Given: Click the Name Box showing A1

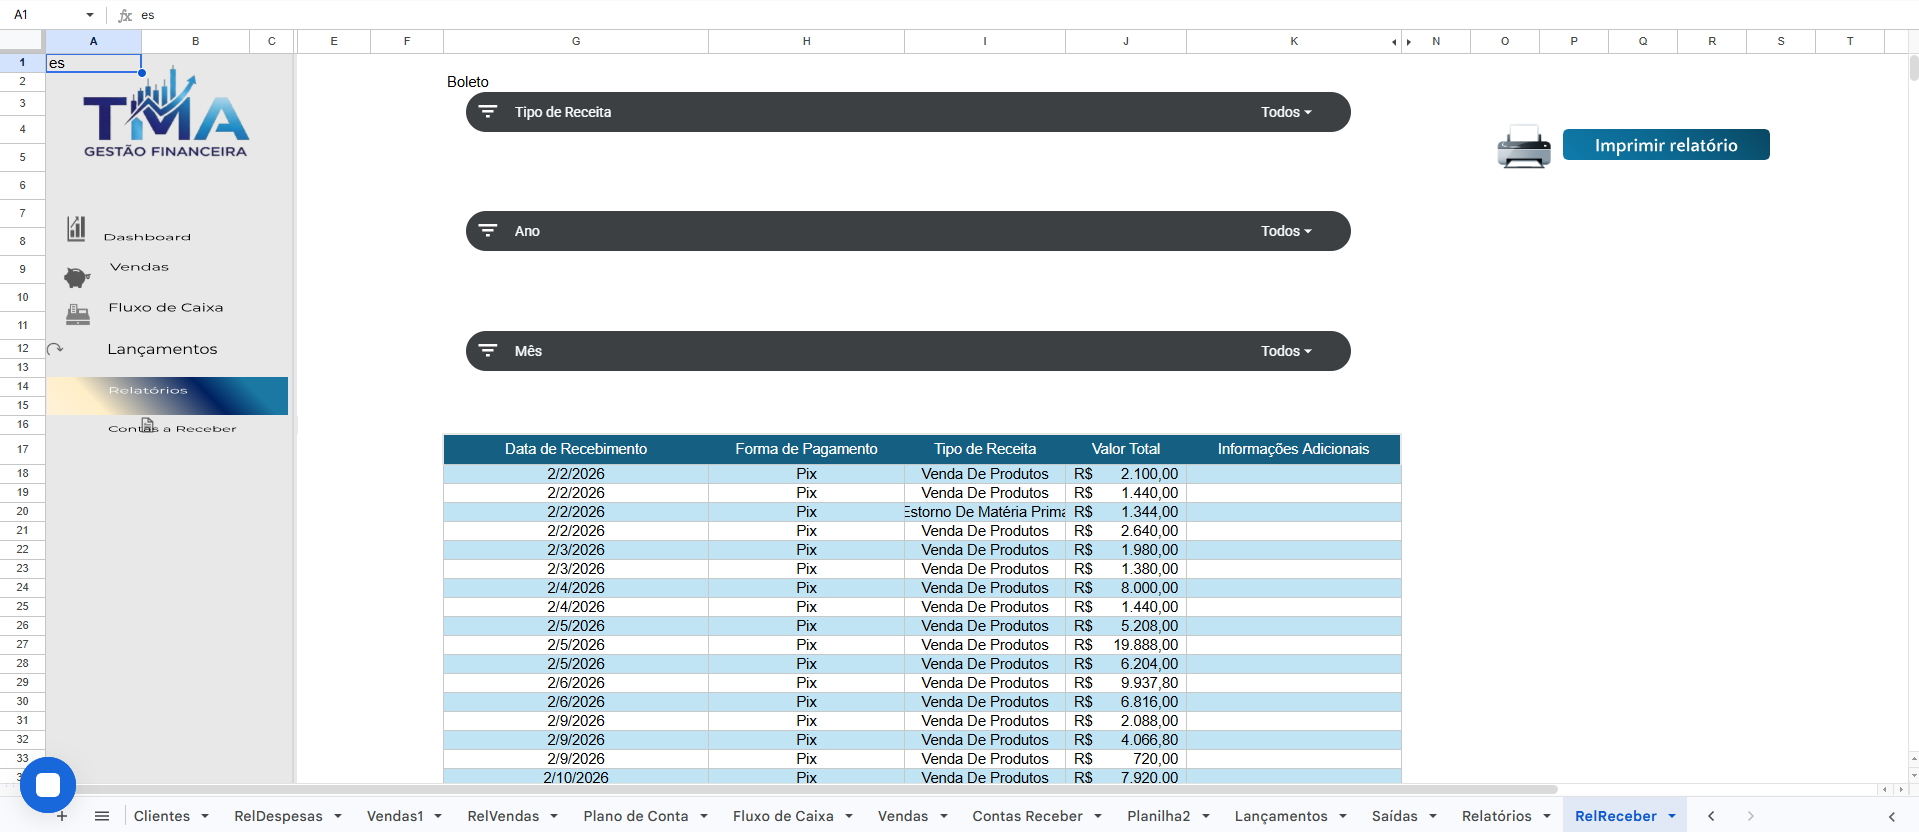Looking at the screenshot, I should 45,15.
